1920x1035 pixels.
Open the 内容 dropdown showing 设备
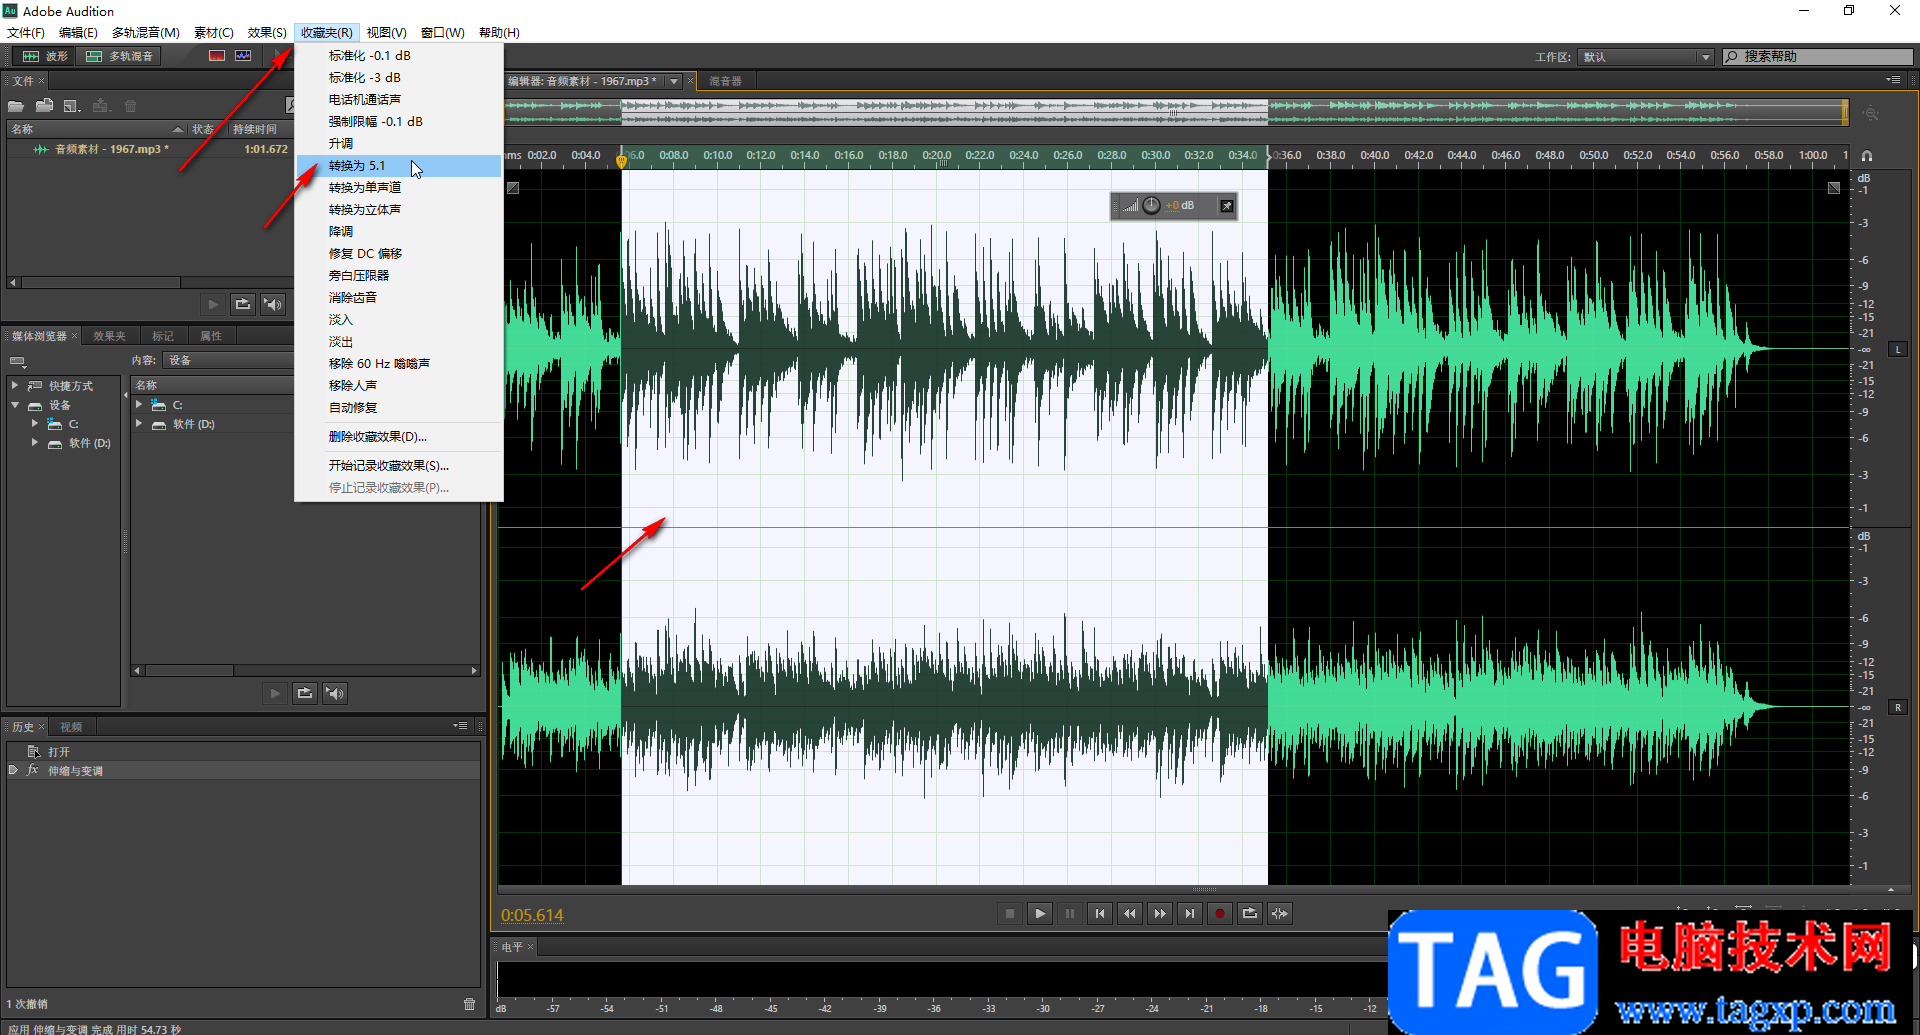(228, 360)
